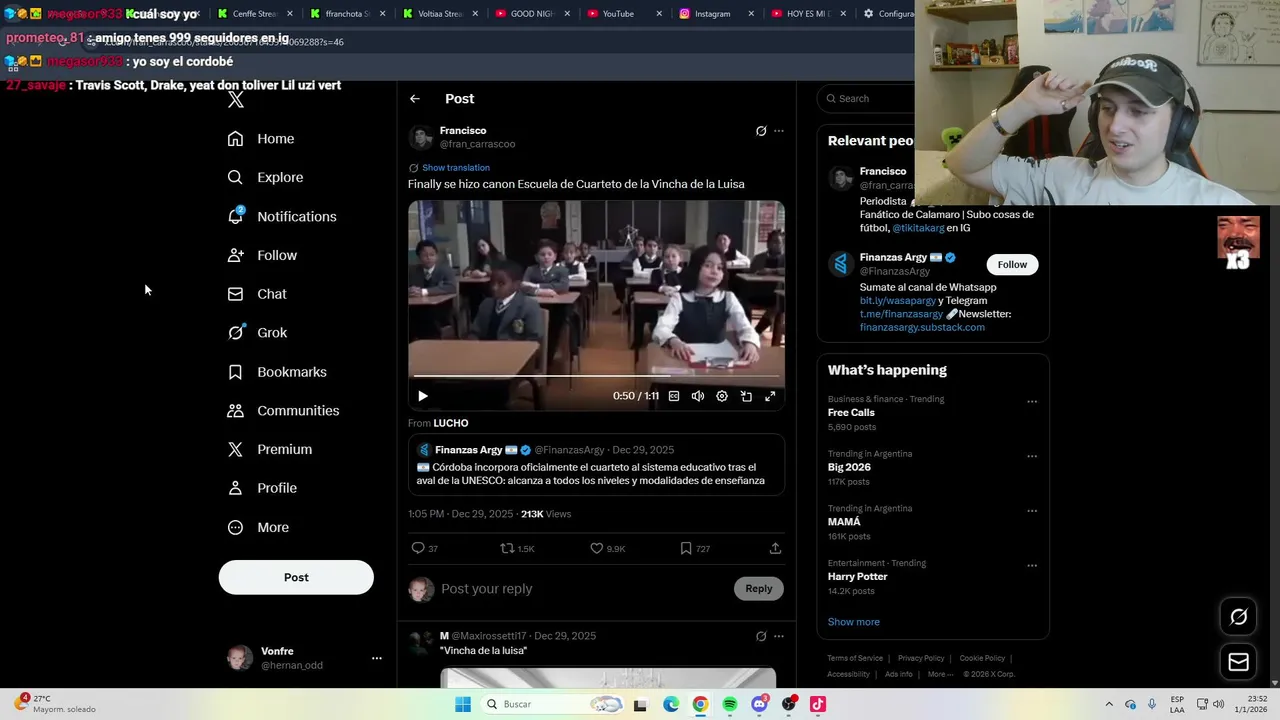Open the Follow section in the sidebar
Viewport: 1280px width, 720px height.
tap(262, 256)
